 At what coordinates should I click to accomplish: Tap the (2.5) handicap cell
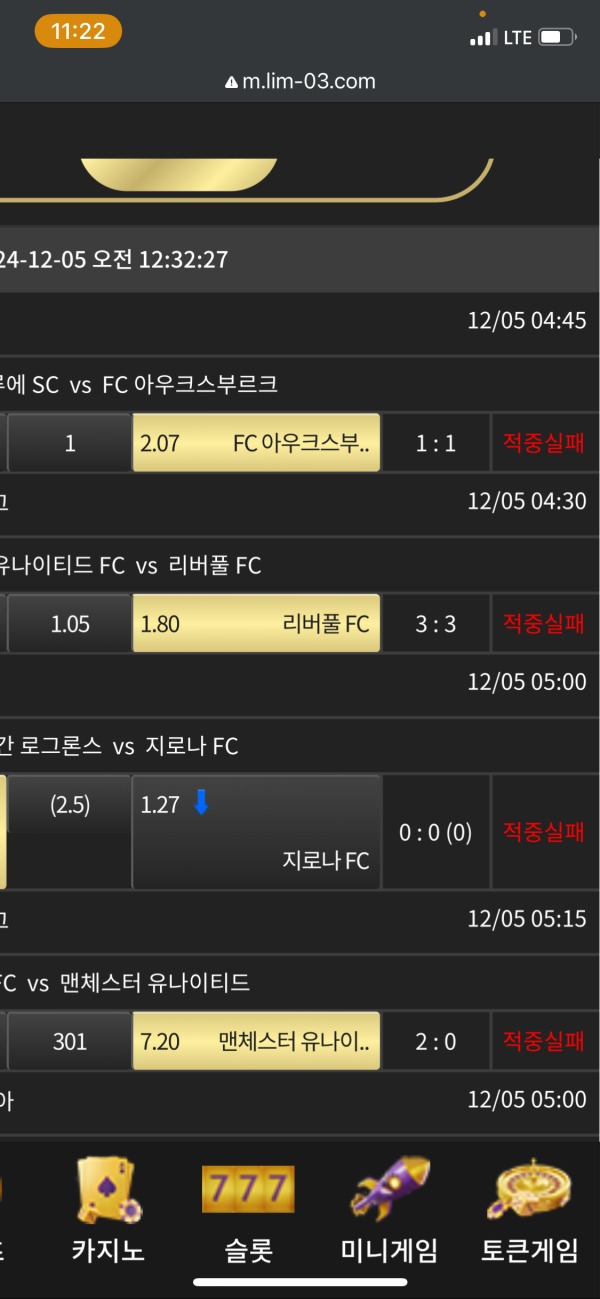tap(70, 806)
